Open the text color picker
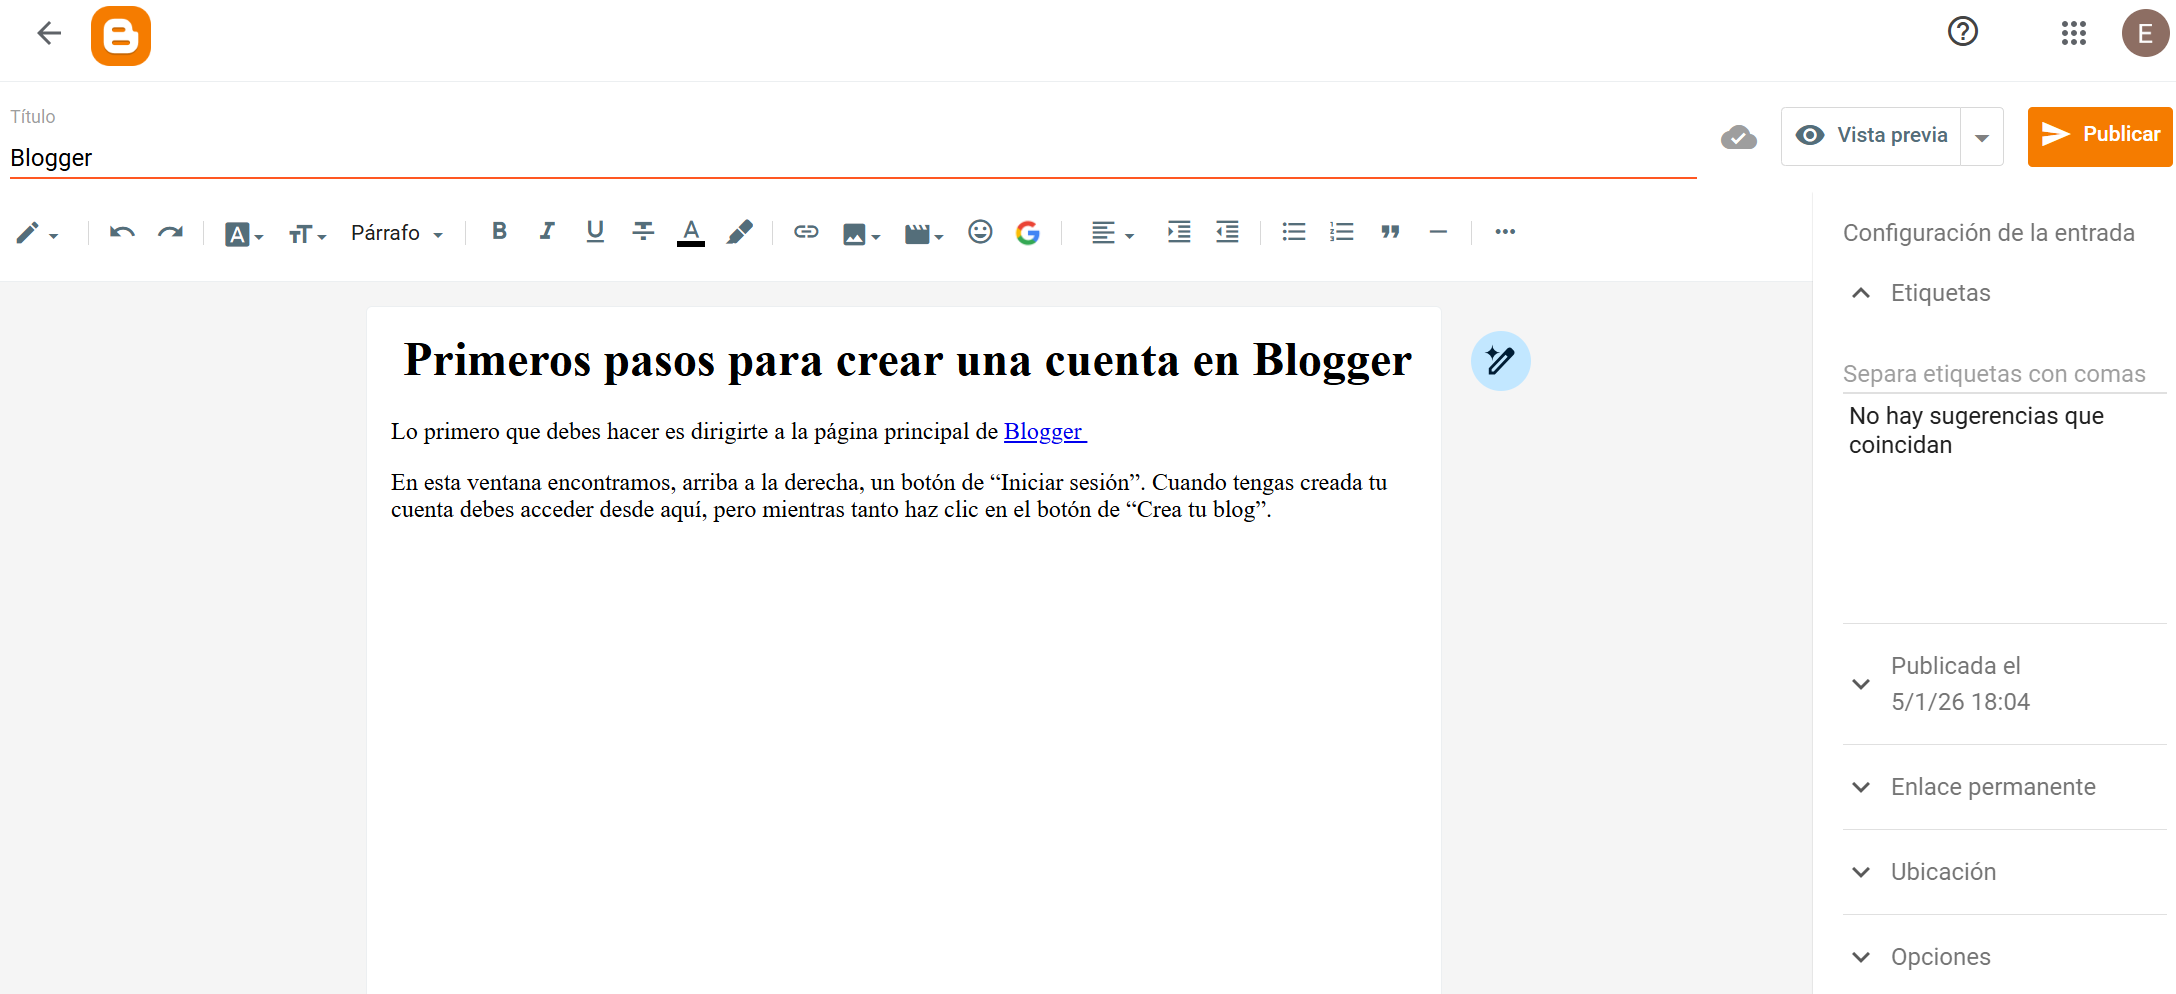 click(691, 232)
